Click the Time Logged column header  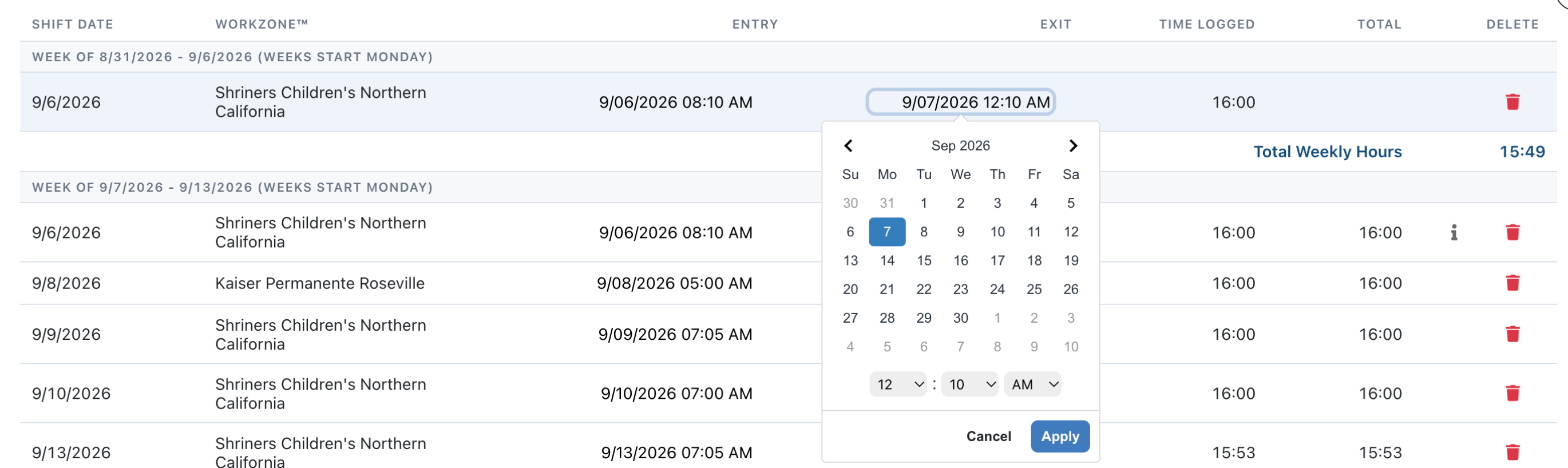point(1207,24)
